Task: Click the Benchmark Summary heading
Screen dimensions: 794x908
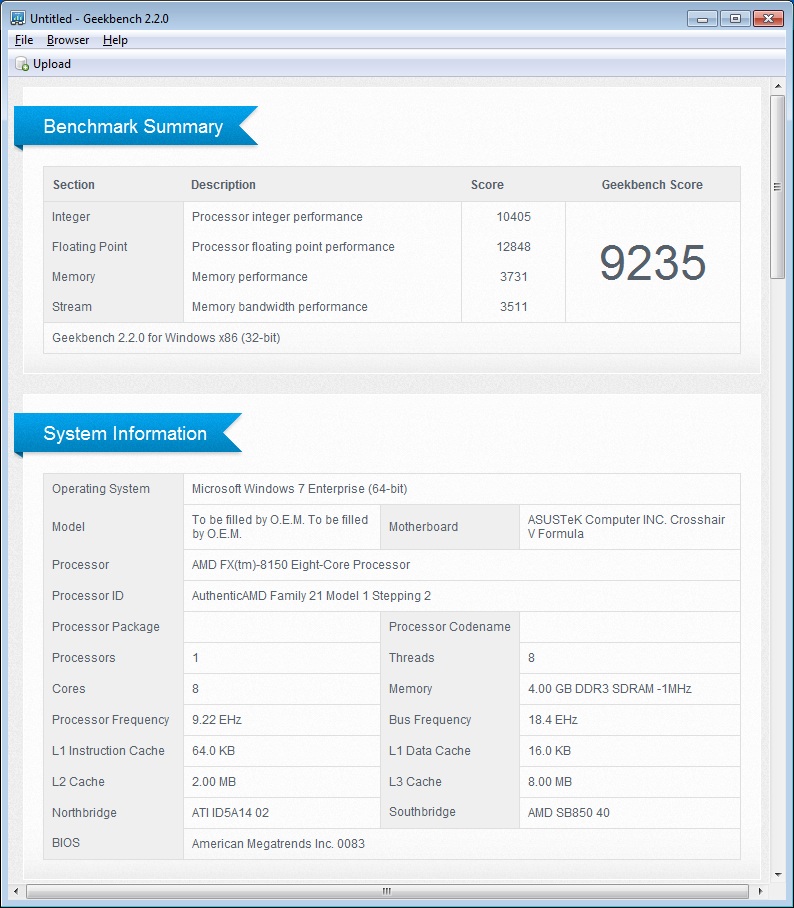Action: pos(133,126)
